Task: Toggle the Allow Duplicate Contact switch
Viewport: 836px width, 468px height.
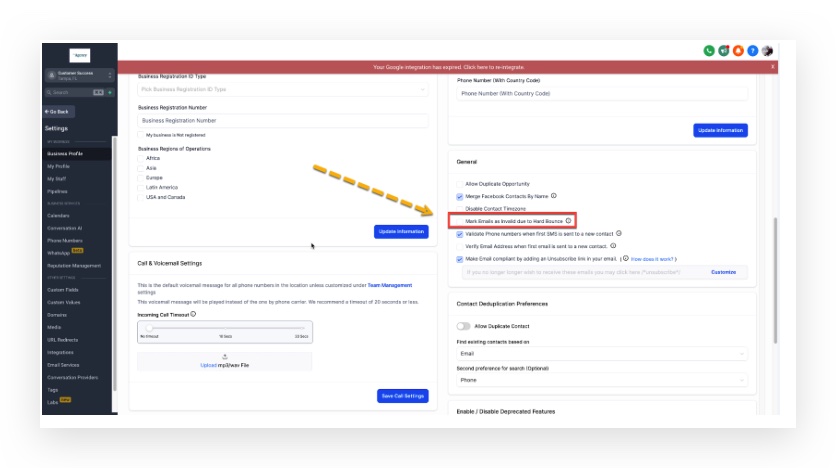Action: [464, 326]
